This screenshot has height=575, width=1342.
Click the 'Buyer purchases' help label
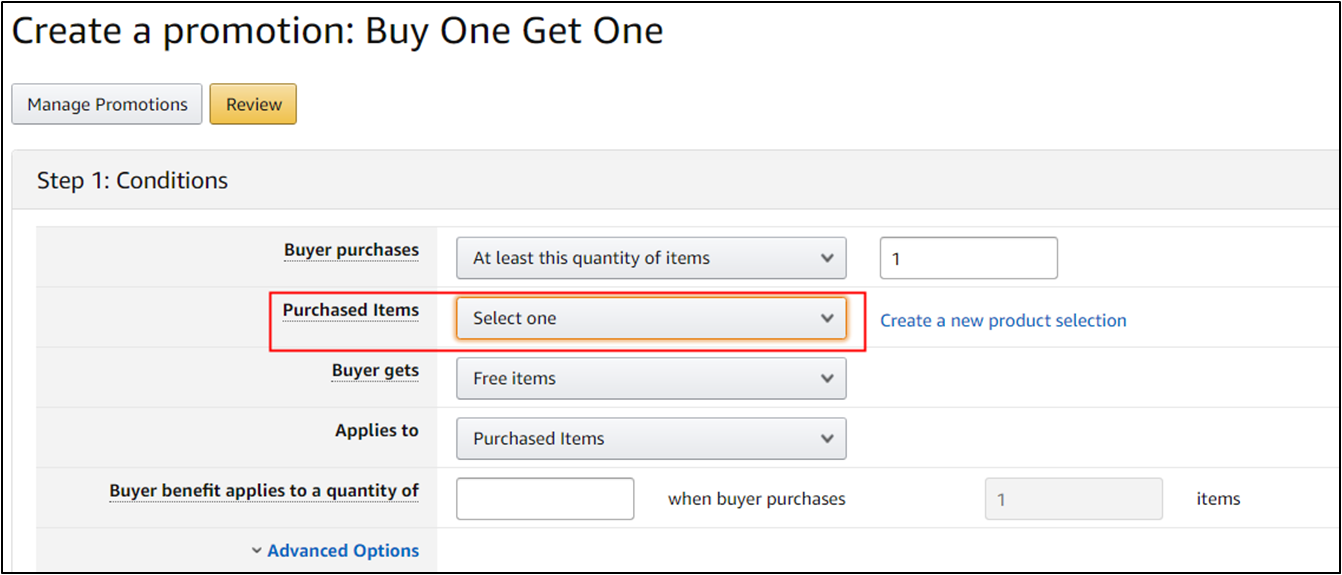pos(351,250)
